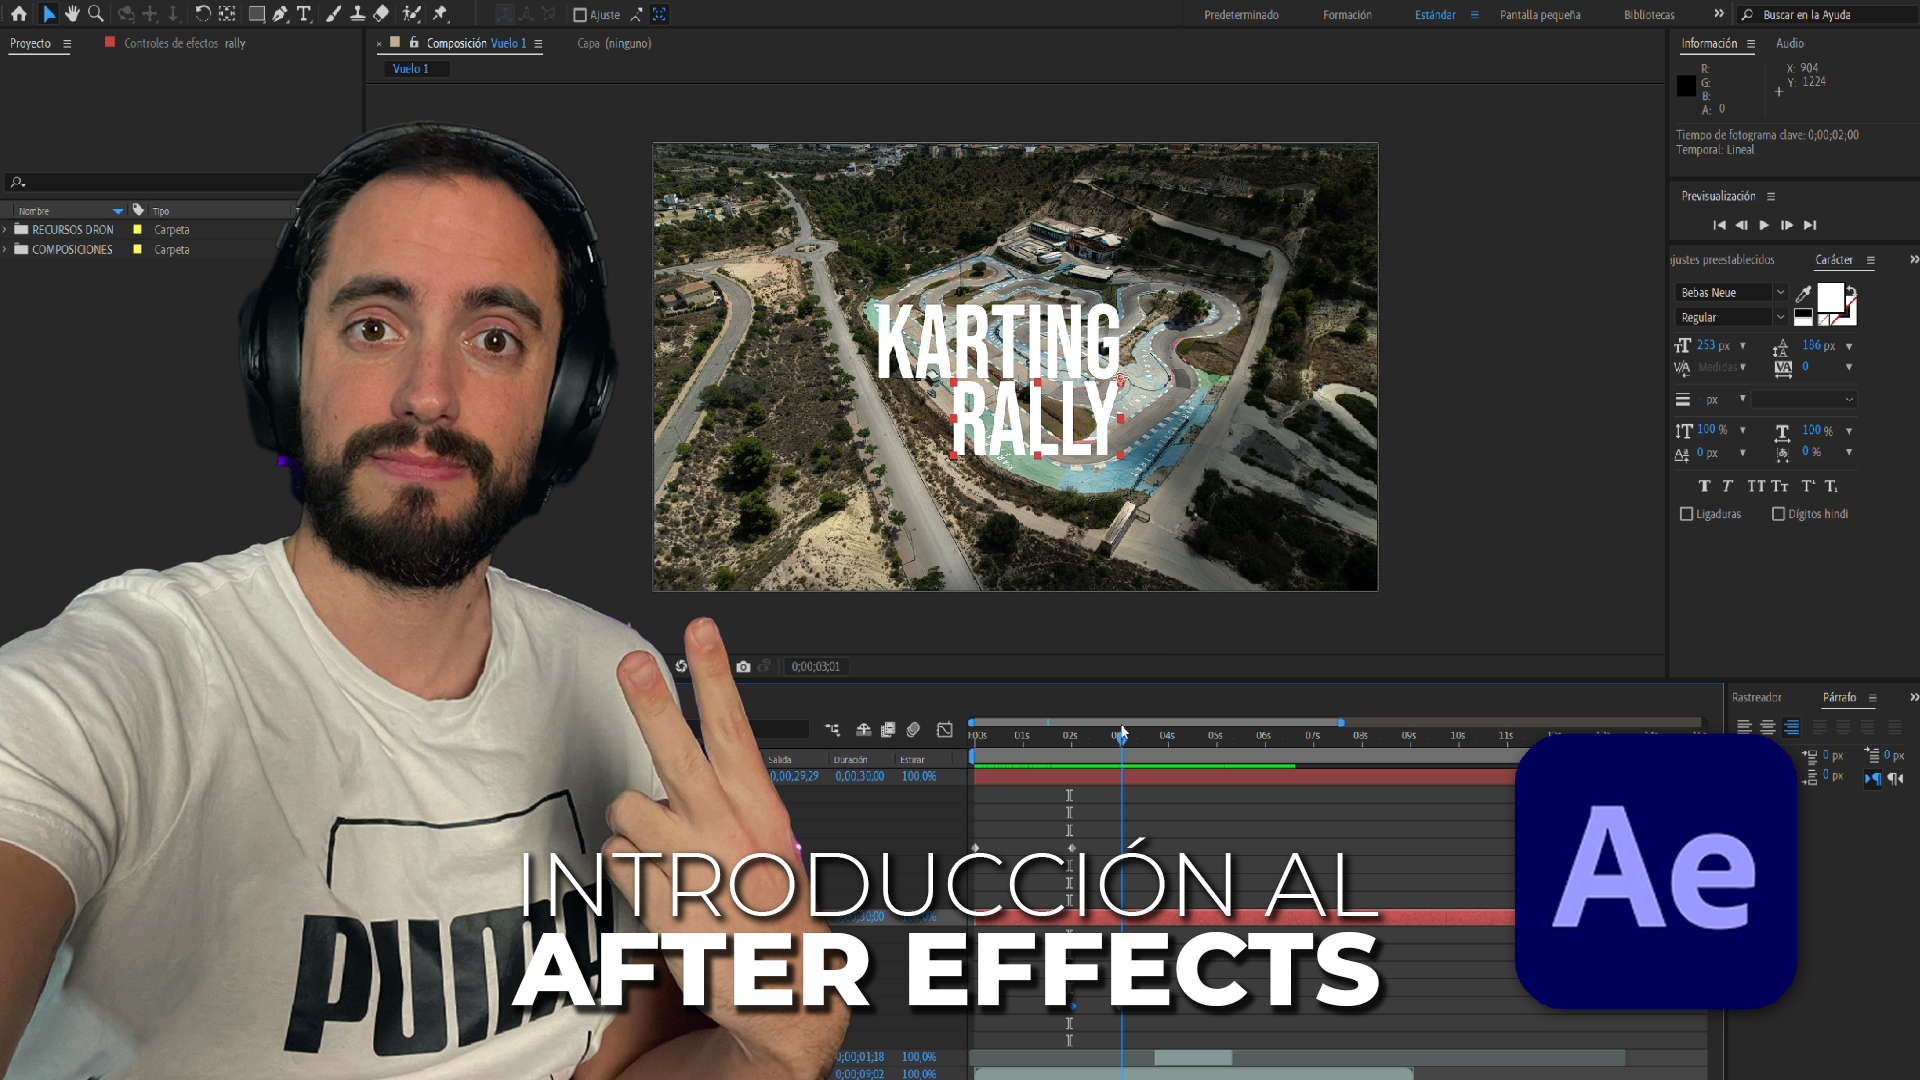Select the Rotation tool

pyautogui.click(x=202, y=14)
